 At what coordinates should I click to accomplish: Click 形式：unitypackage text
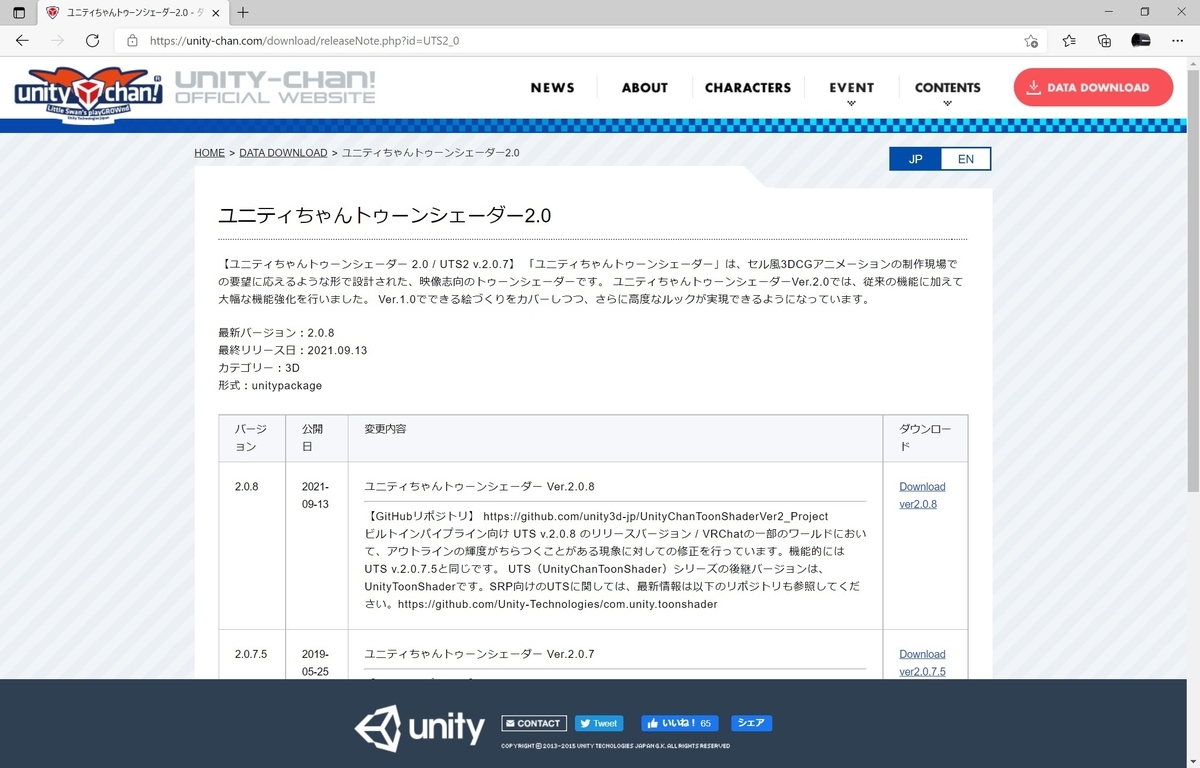click(x=270, y=385)
